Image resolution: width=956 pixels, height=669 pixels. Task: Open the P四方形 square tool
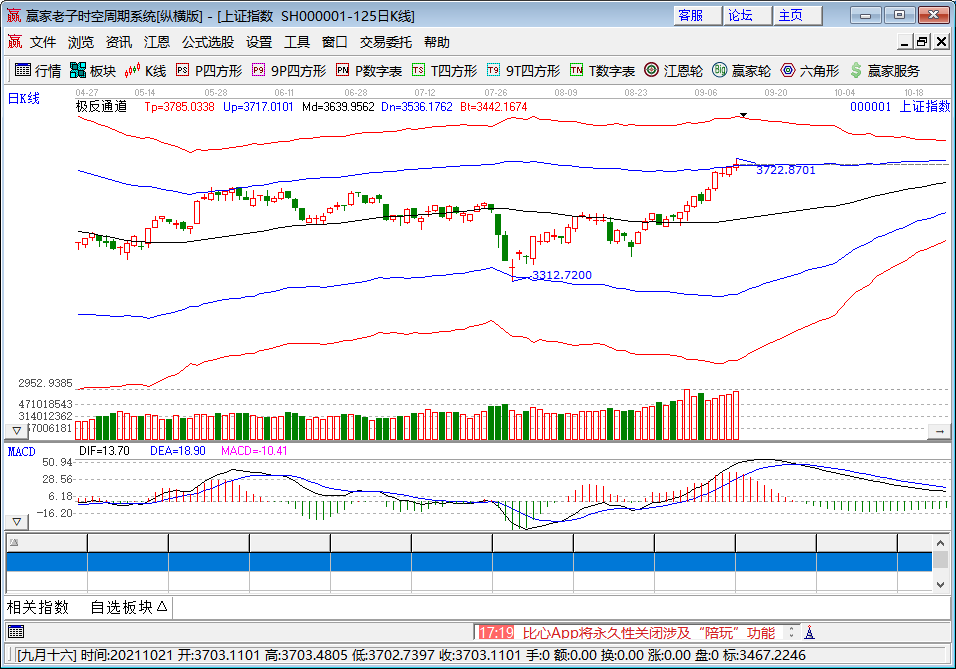click(x=209, y=71)
